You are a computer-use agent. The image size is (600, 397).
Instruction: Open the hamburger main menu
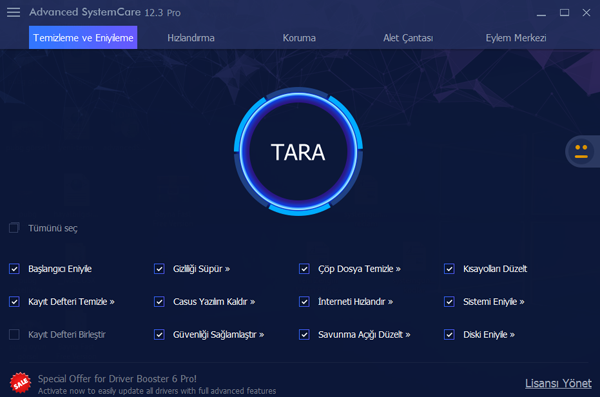point(13,13)
